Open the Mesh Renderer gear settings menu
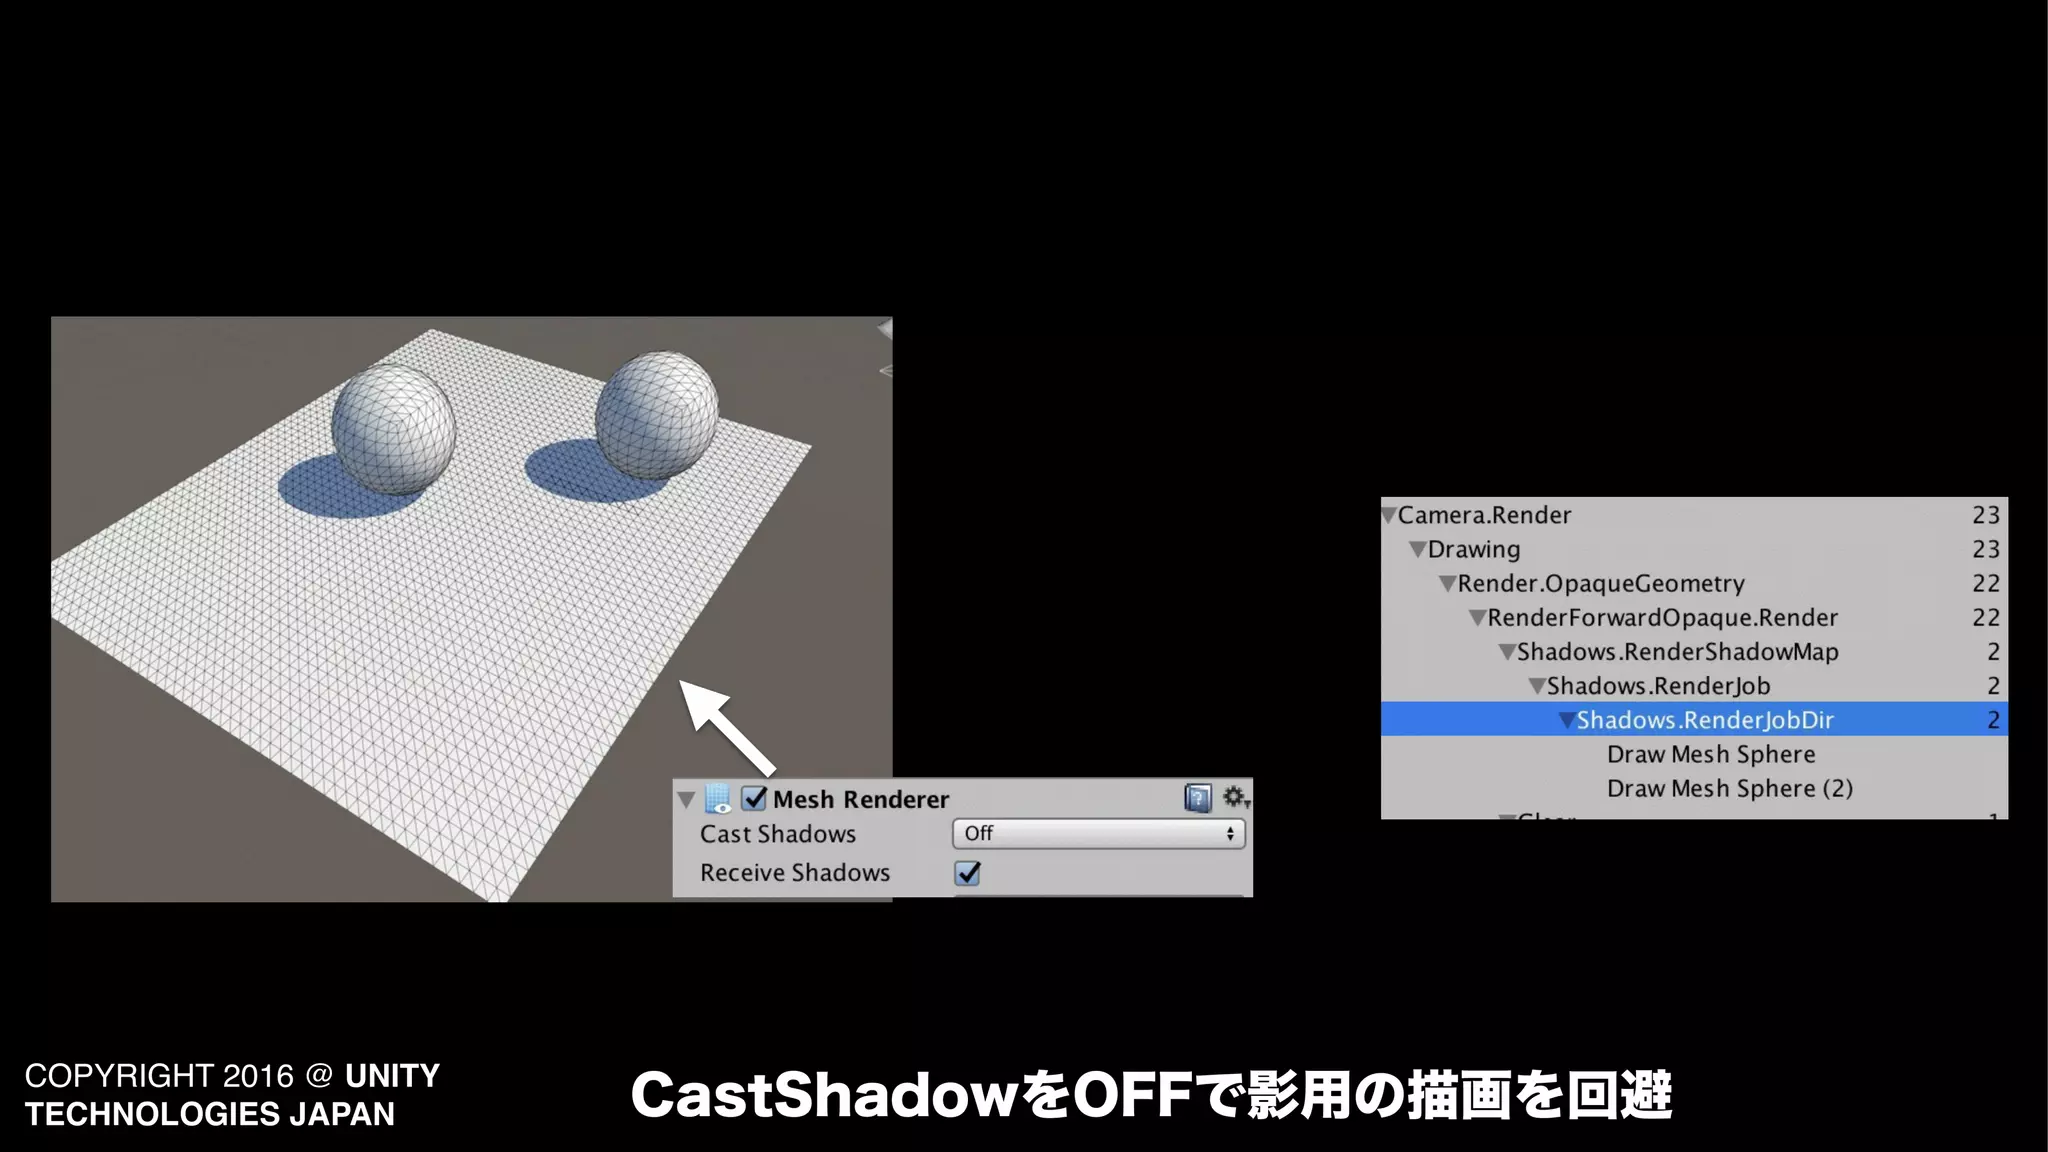The width and height of the screenshot is (2048, 1152). pyautogui.click(x=1236, y=797)
